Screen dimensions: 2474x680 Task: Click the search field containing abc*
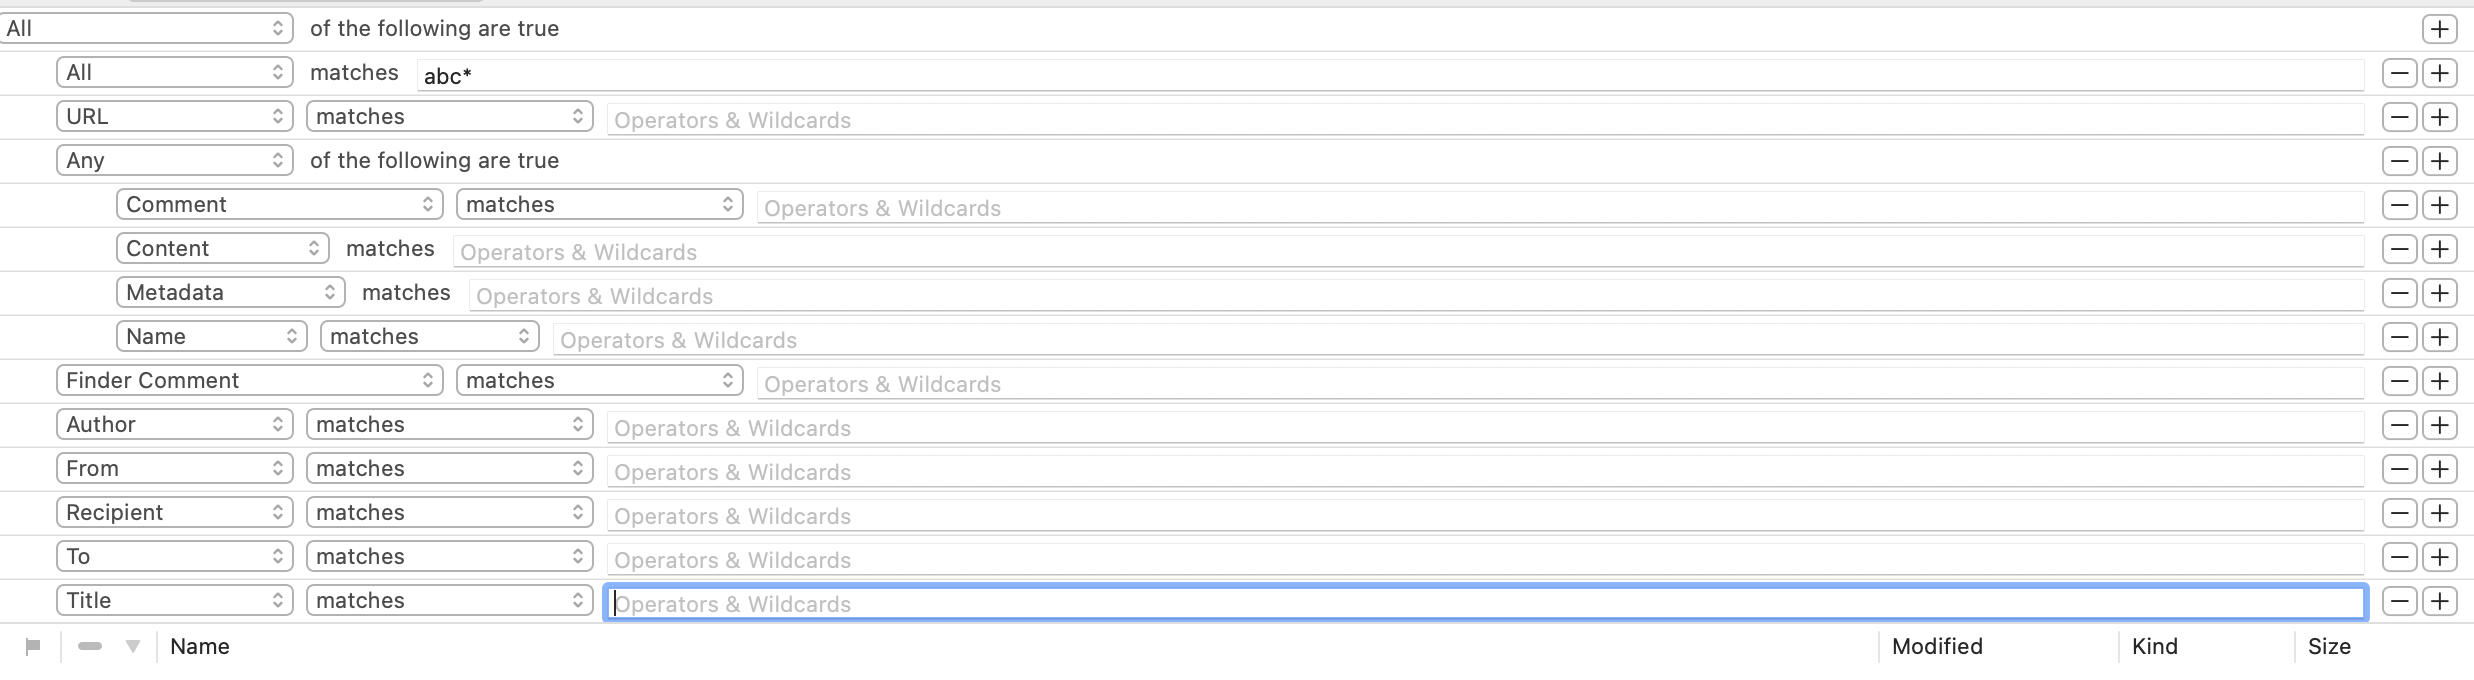click(1390, 75)
